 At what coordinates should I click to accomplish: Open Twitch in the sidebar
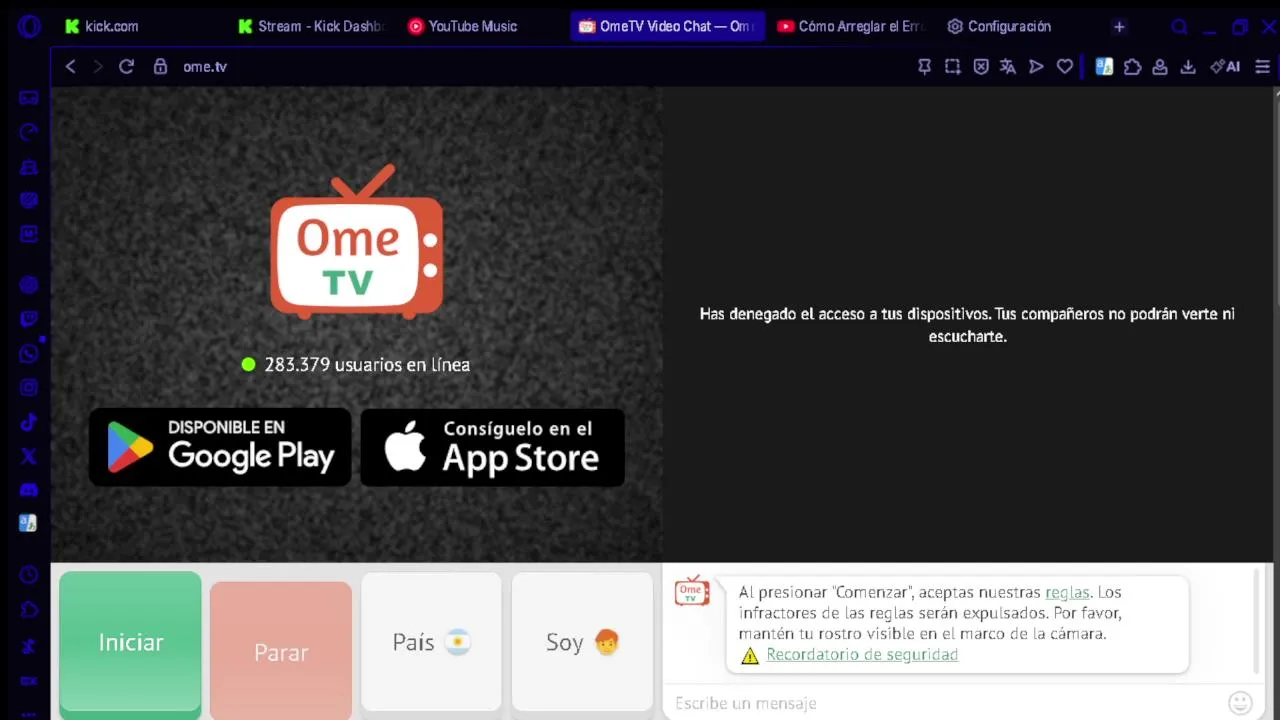[x=28, y=319]
